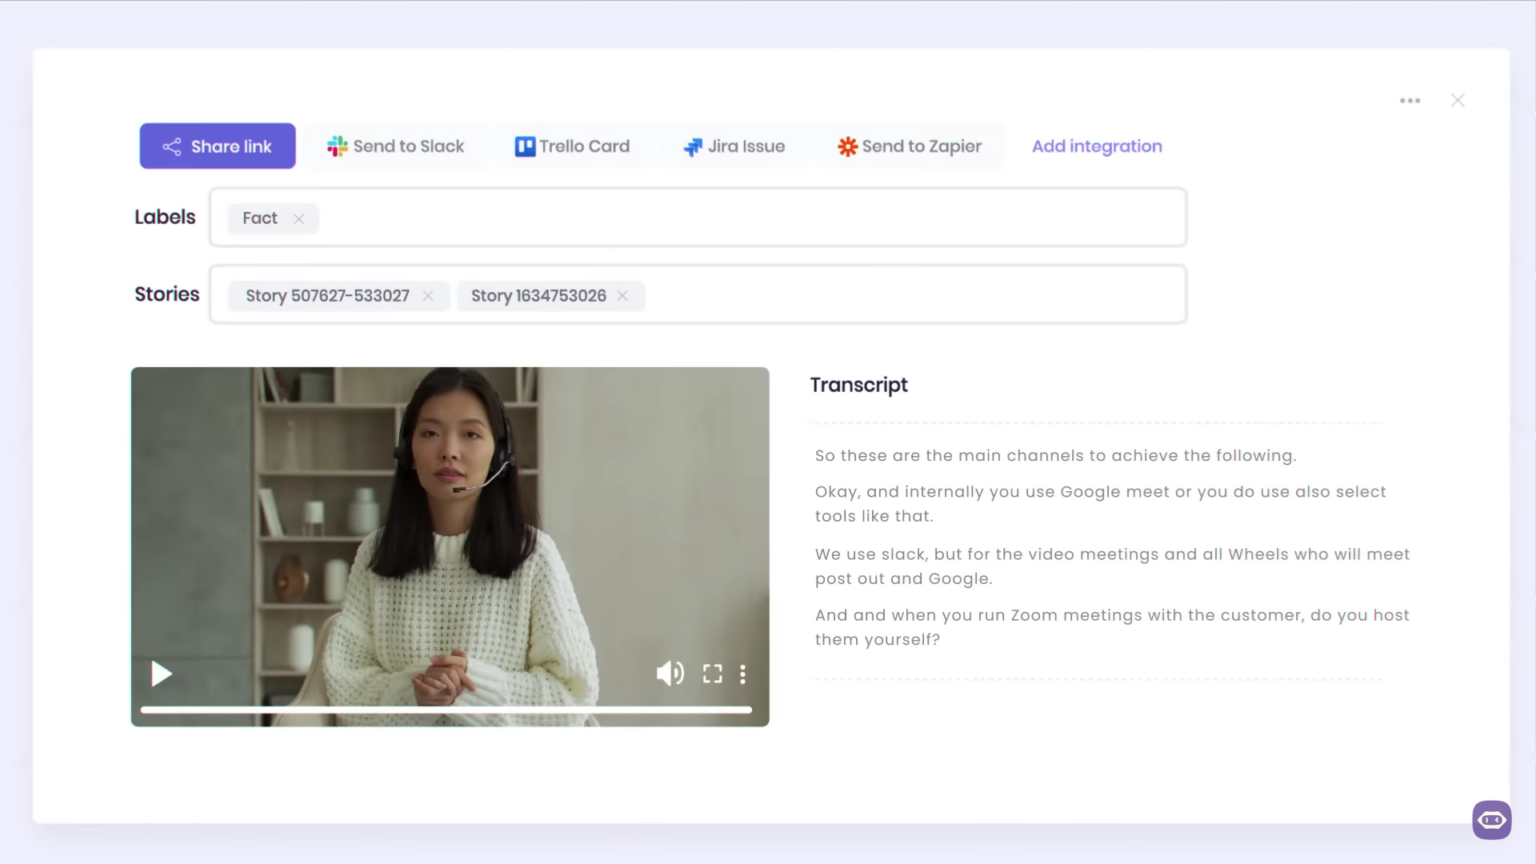1536x864 pixels.
Task: Mute the video audio
Action: (x=670, y=673)
